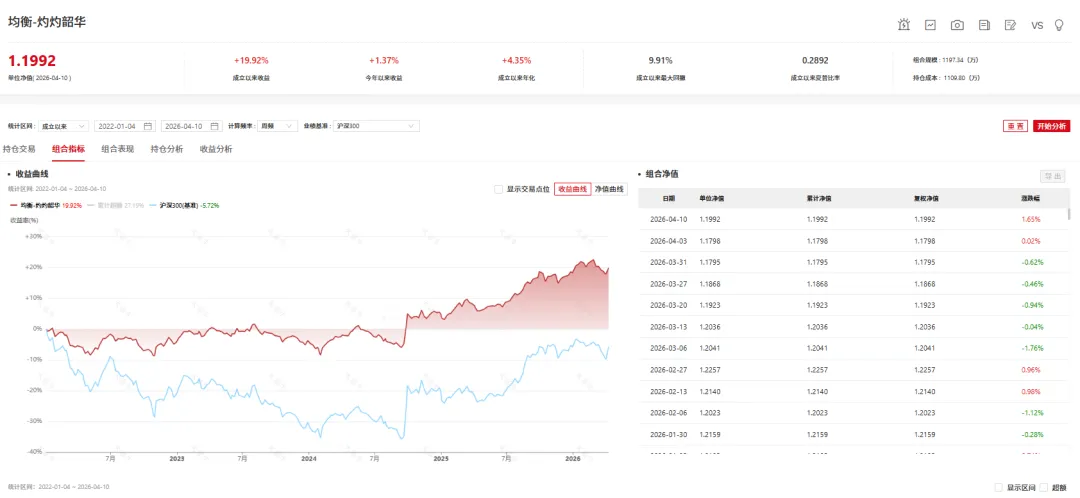Click the 日期 column header
This screenshot has height=498, width=1080.
click(x=669, y=198)
